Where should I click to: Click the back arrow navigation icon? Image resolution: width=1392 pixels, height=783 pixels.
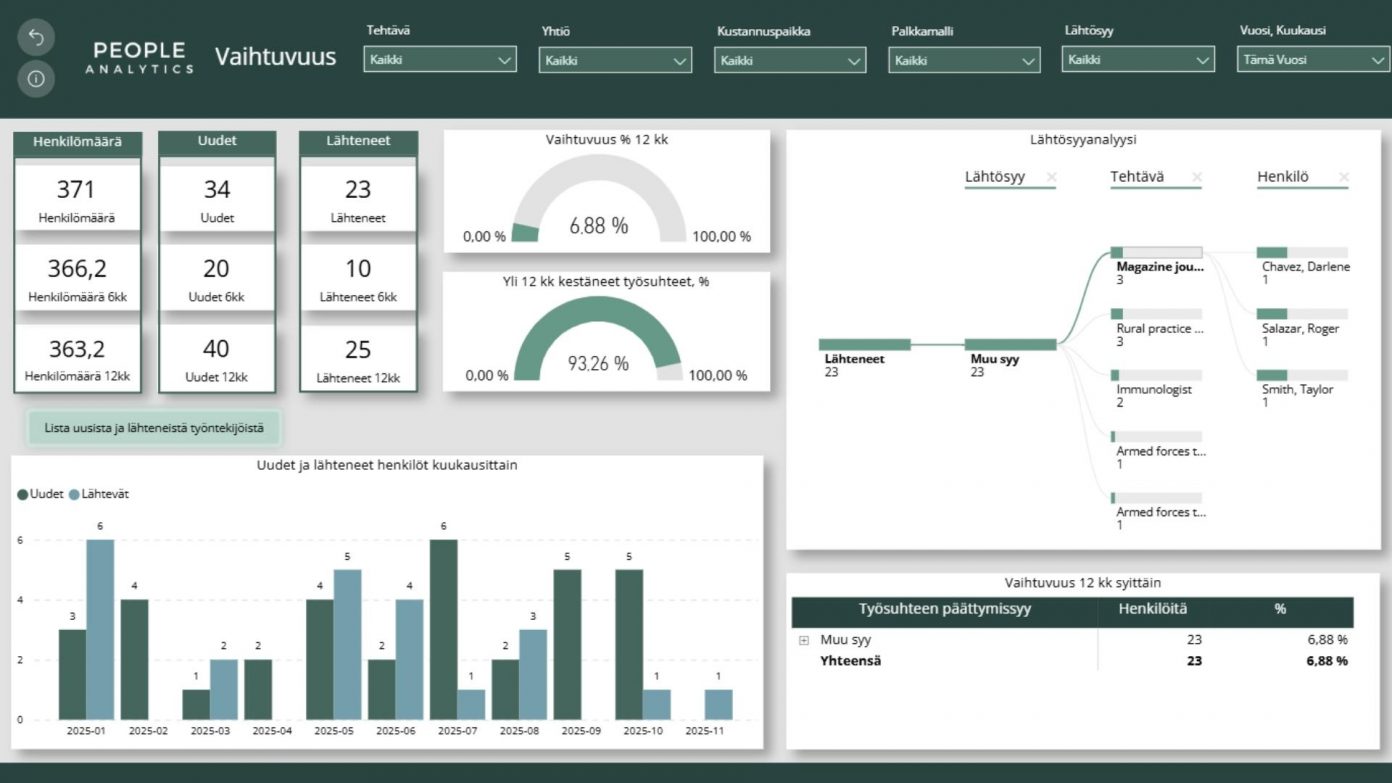pos(36,37)
